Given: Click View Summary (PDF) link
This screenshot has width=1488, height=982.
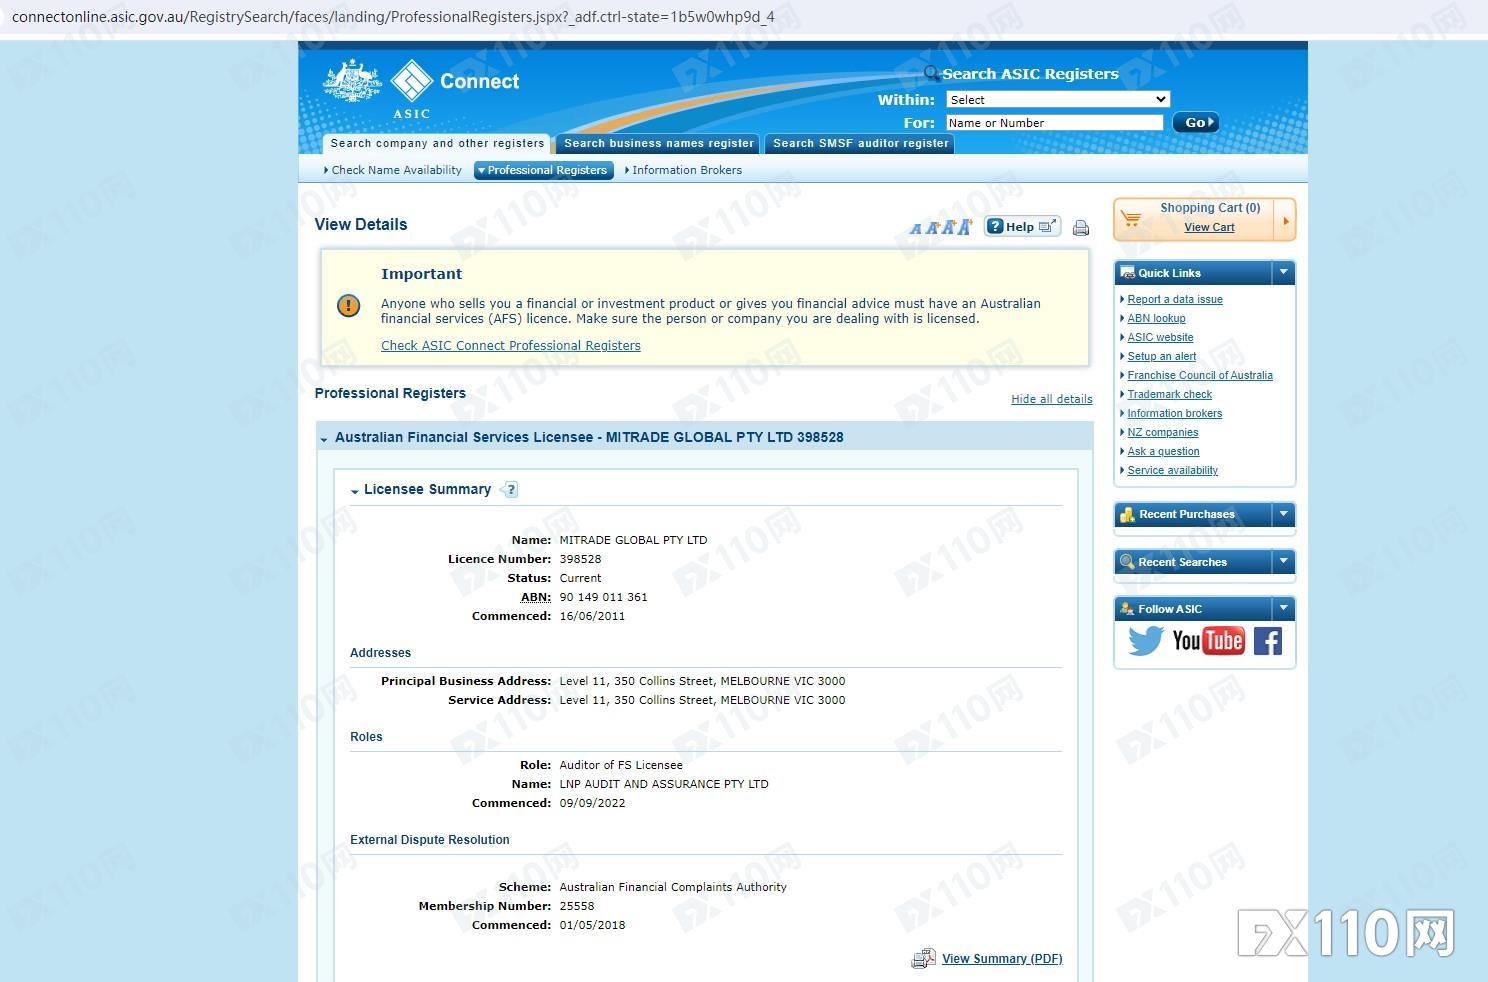Looking at the screenshot, I should [1002, 959].
